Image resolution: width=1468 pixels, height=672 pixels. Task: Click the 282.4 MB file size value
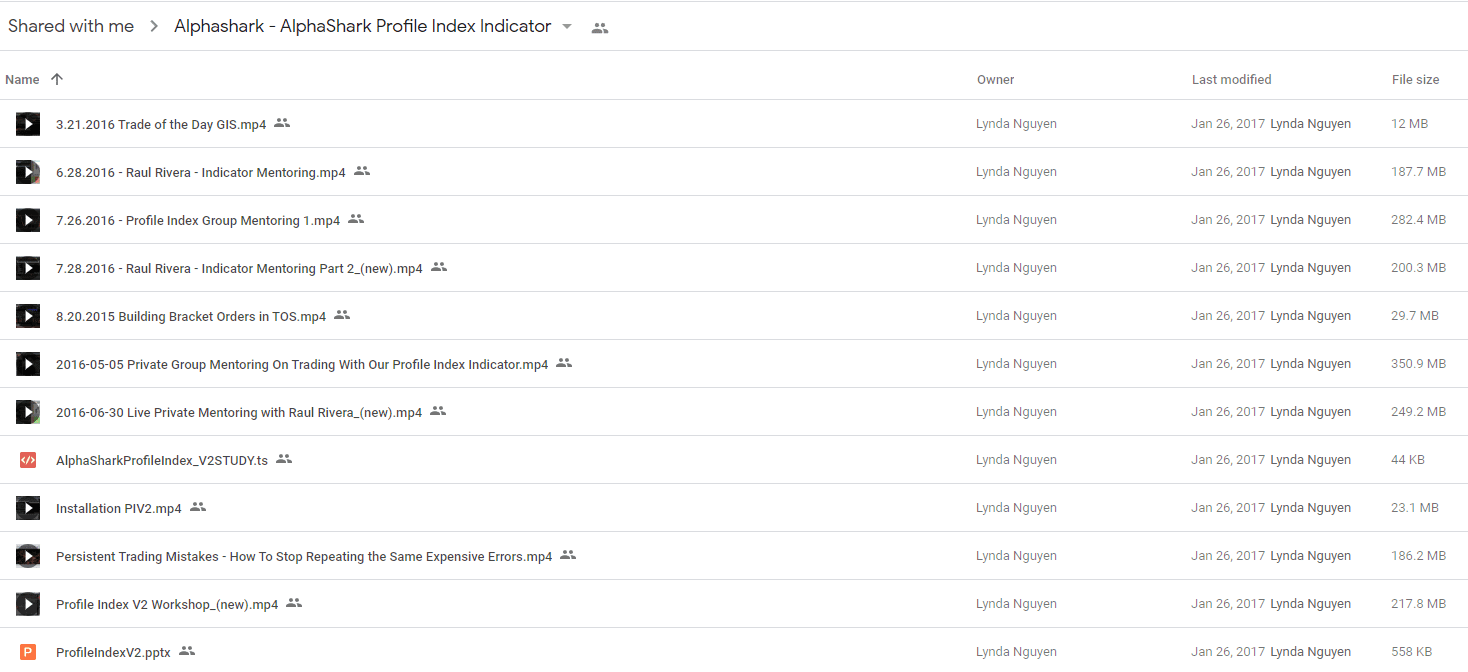[x=1419, y=220]
